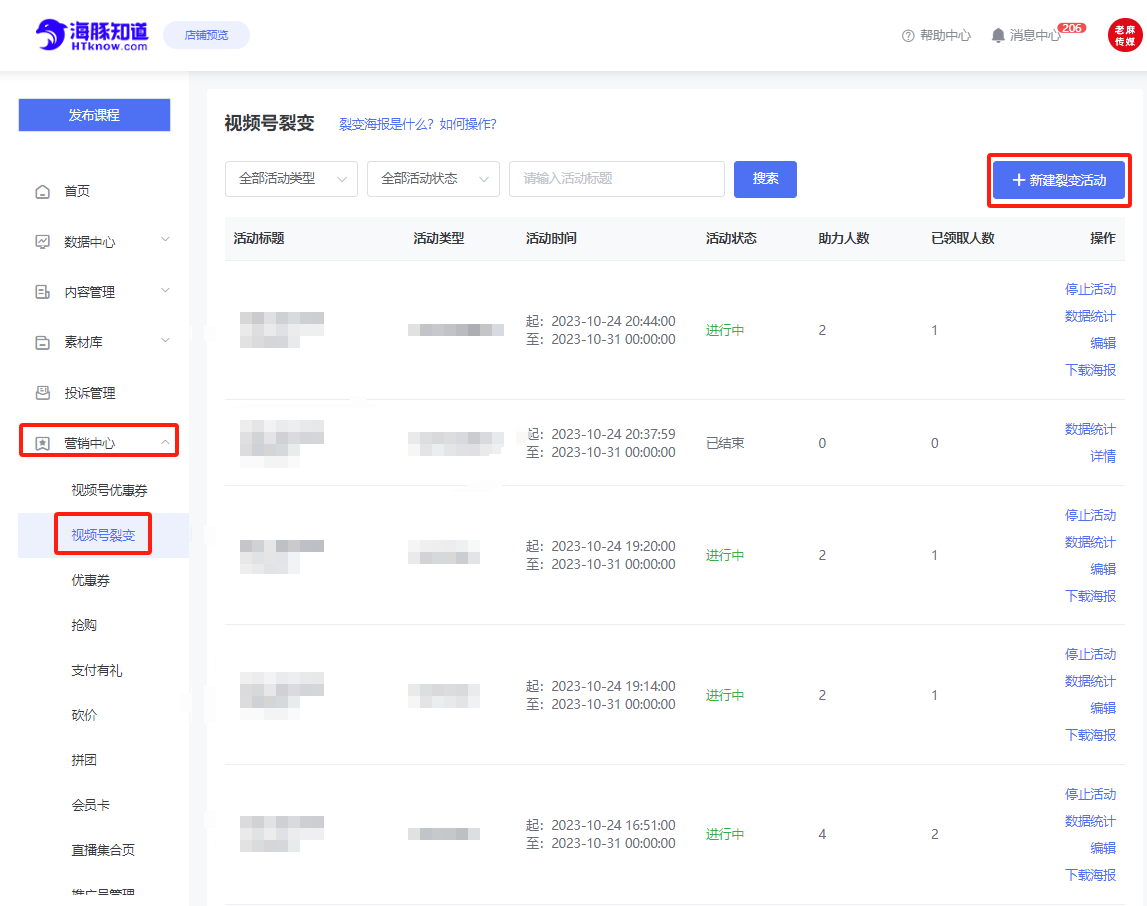The image size is (1147, 906).
Task: Click 停止活动 for the 16:51:00 activity
Action: tap(1090, 794)
